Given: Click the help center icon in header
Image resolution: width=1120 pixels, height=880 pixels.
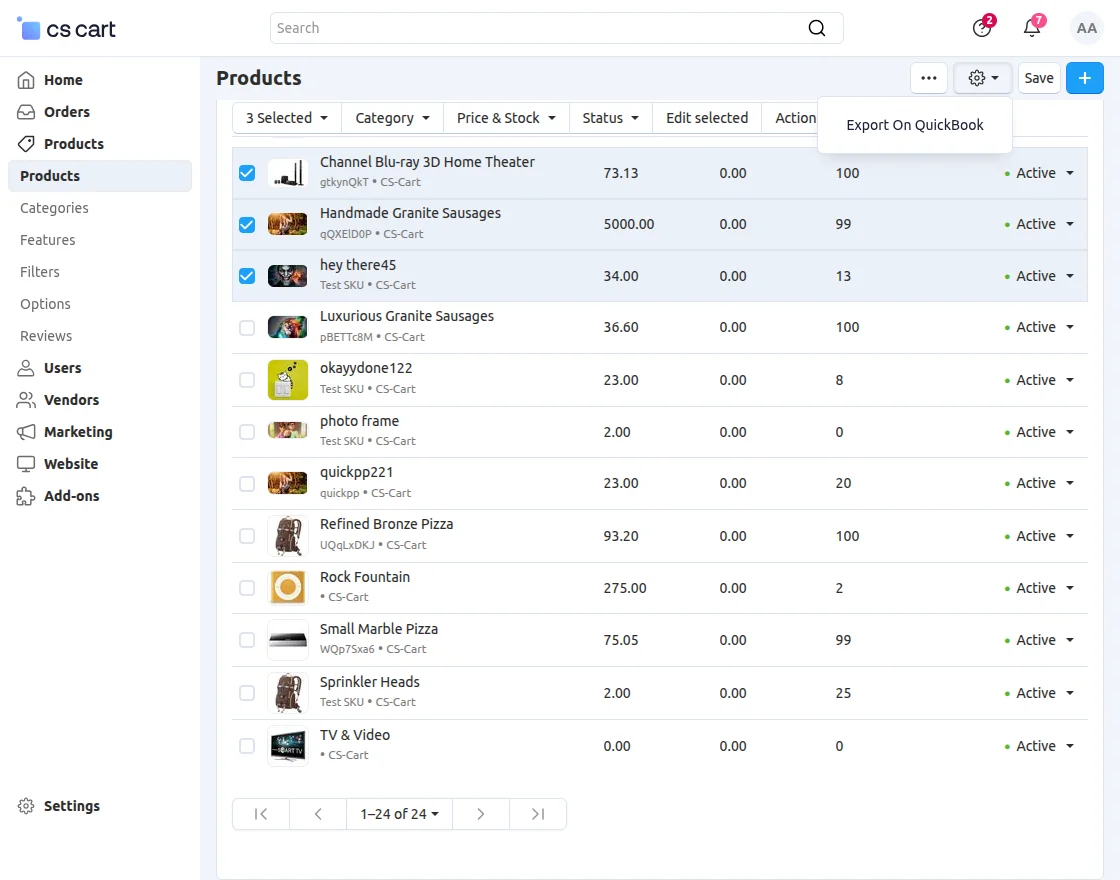Looking at the screenshot, I should (x=982, y=28).
